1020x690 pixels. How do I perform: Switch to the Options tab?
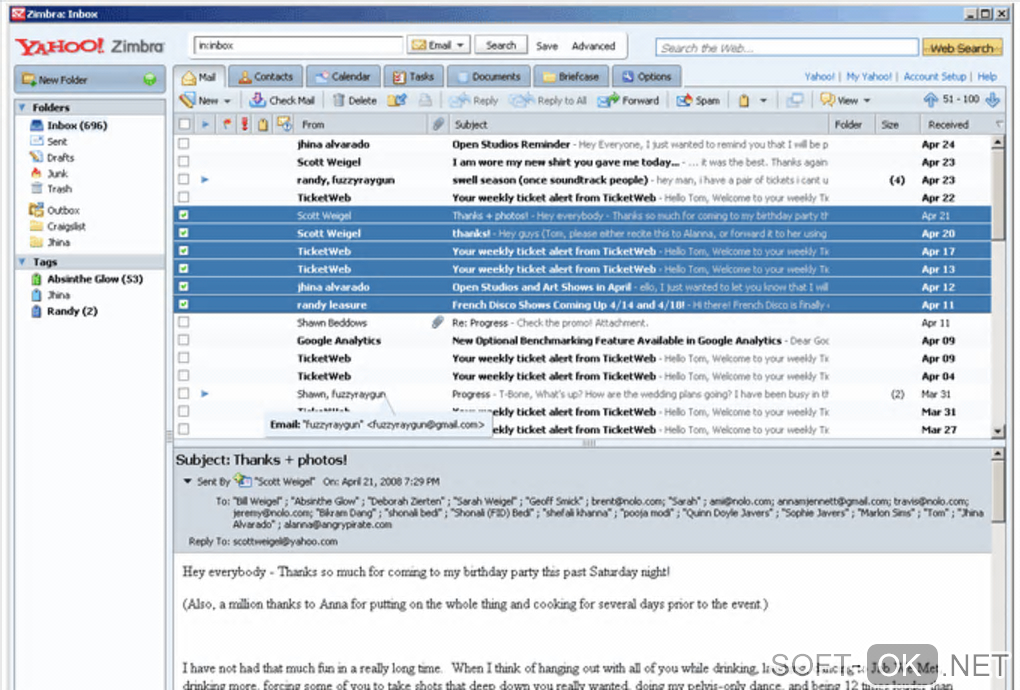(647, 77)
